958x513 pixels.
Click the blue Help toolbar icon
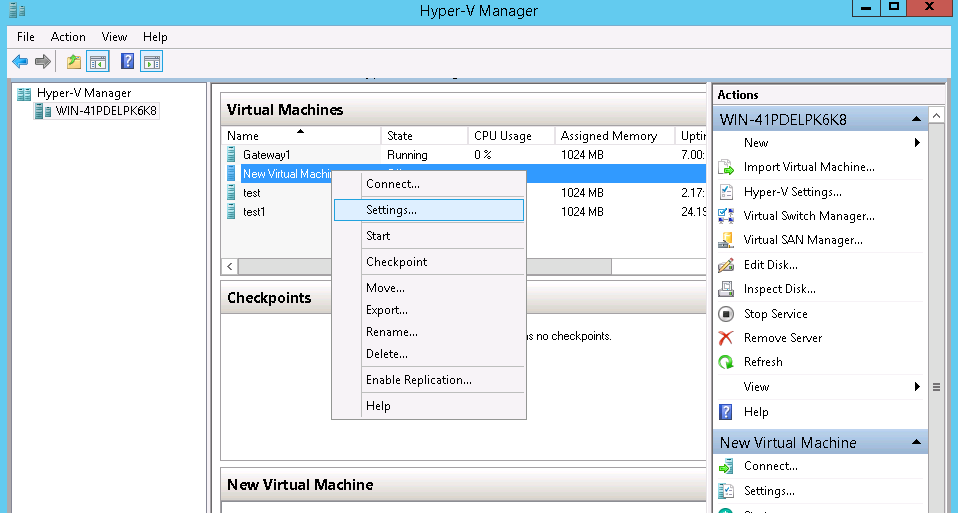pos(127,62)
